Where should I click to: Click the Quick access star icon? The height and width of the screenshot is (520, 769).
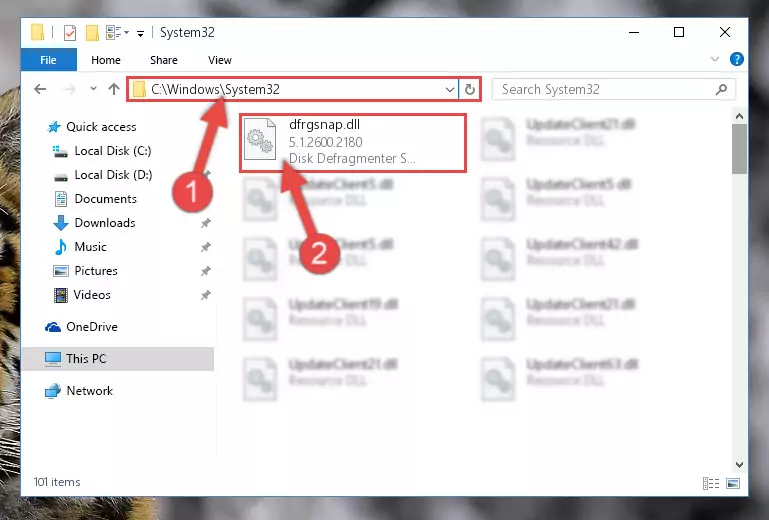point(54,127)
